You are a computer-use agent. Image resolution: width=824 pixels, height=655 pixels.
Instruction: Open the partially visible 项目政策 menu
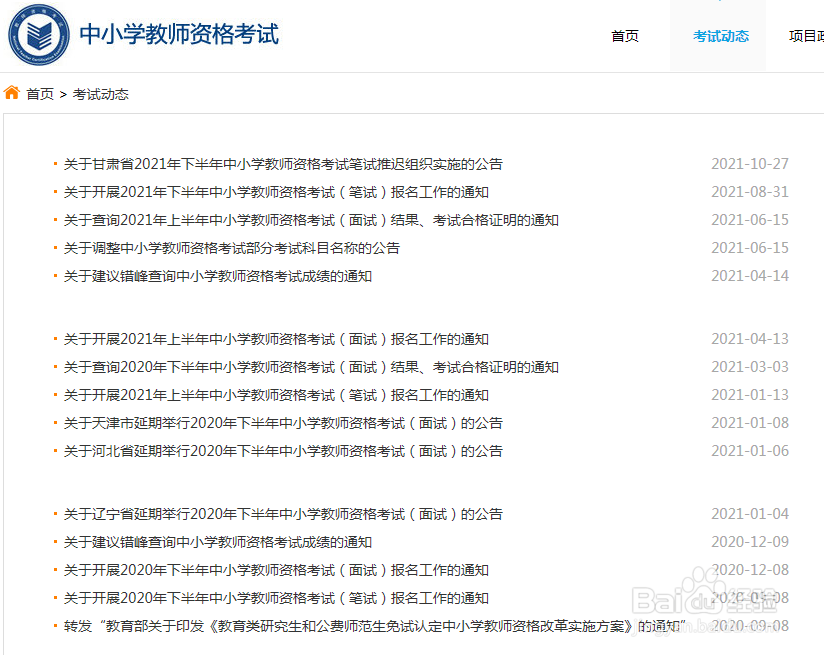click(x=806, y=36)
